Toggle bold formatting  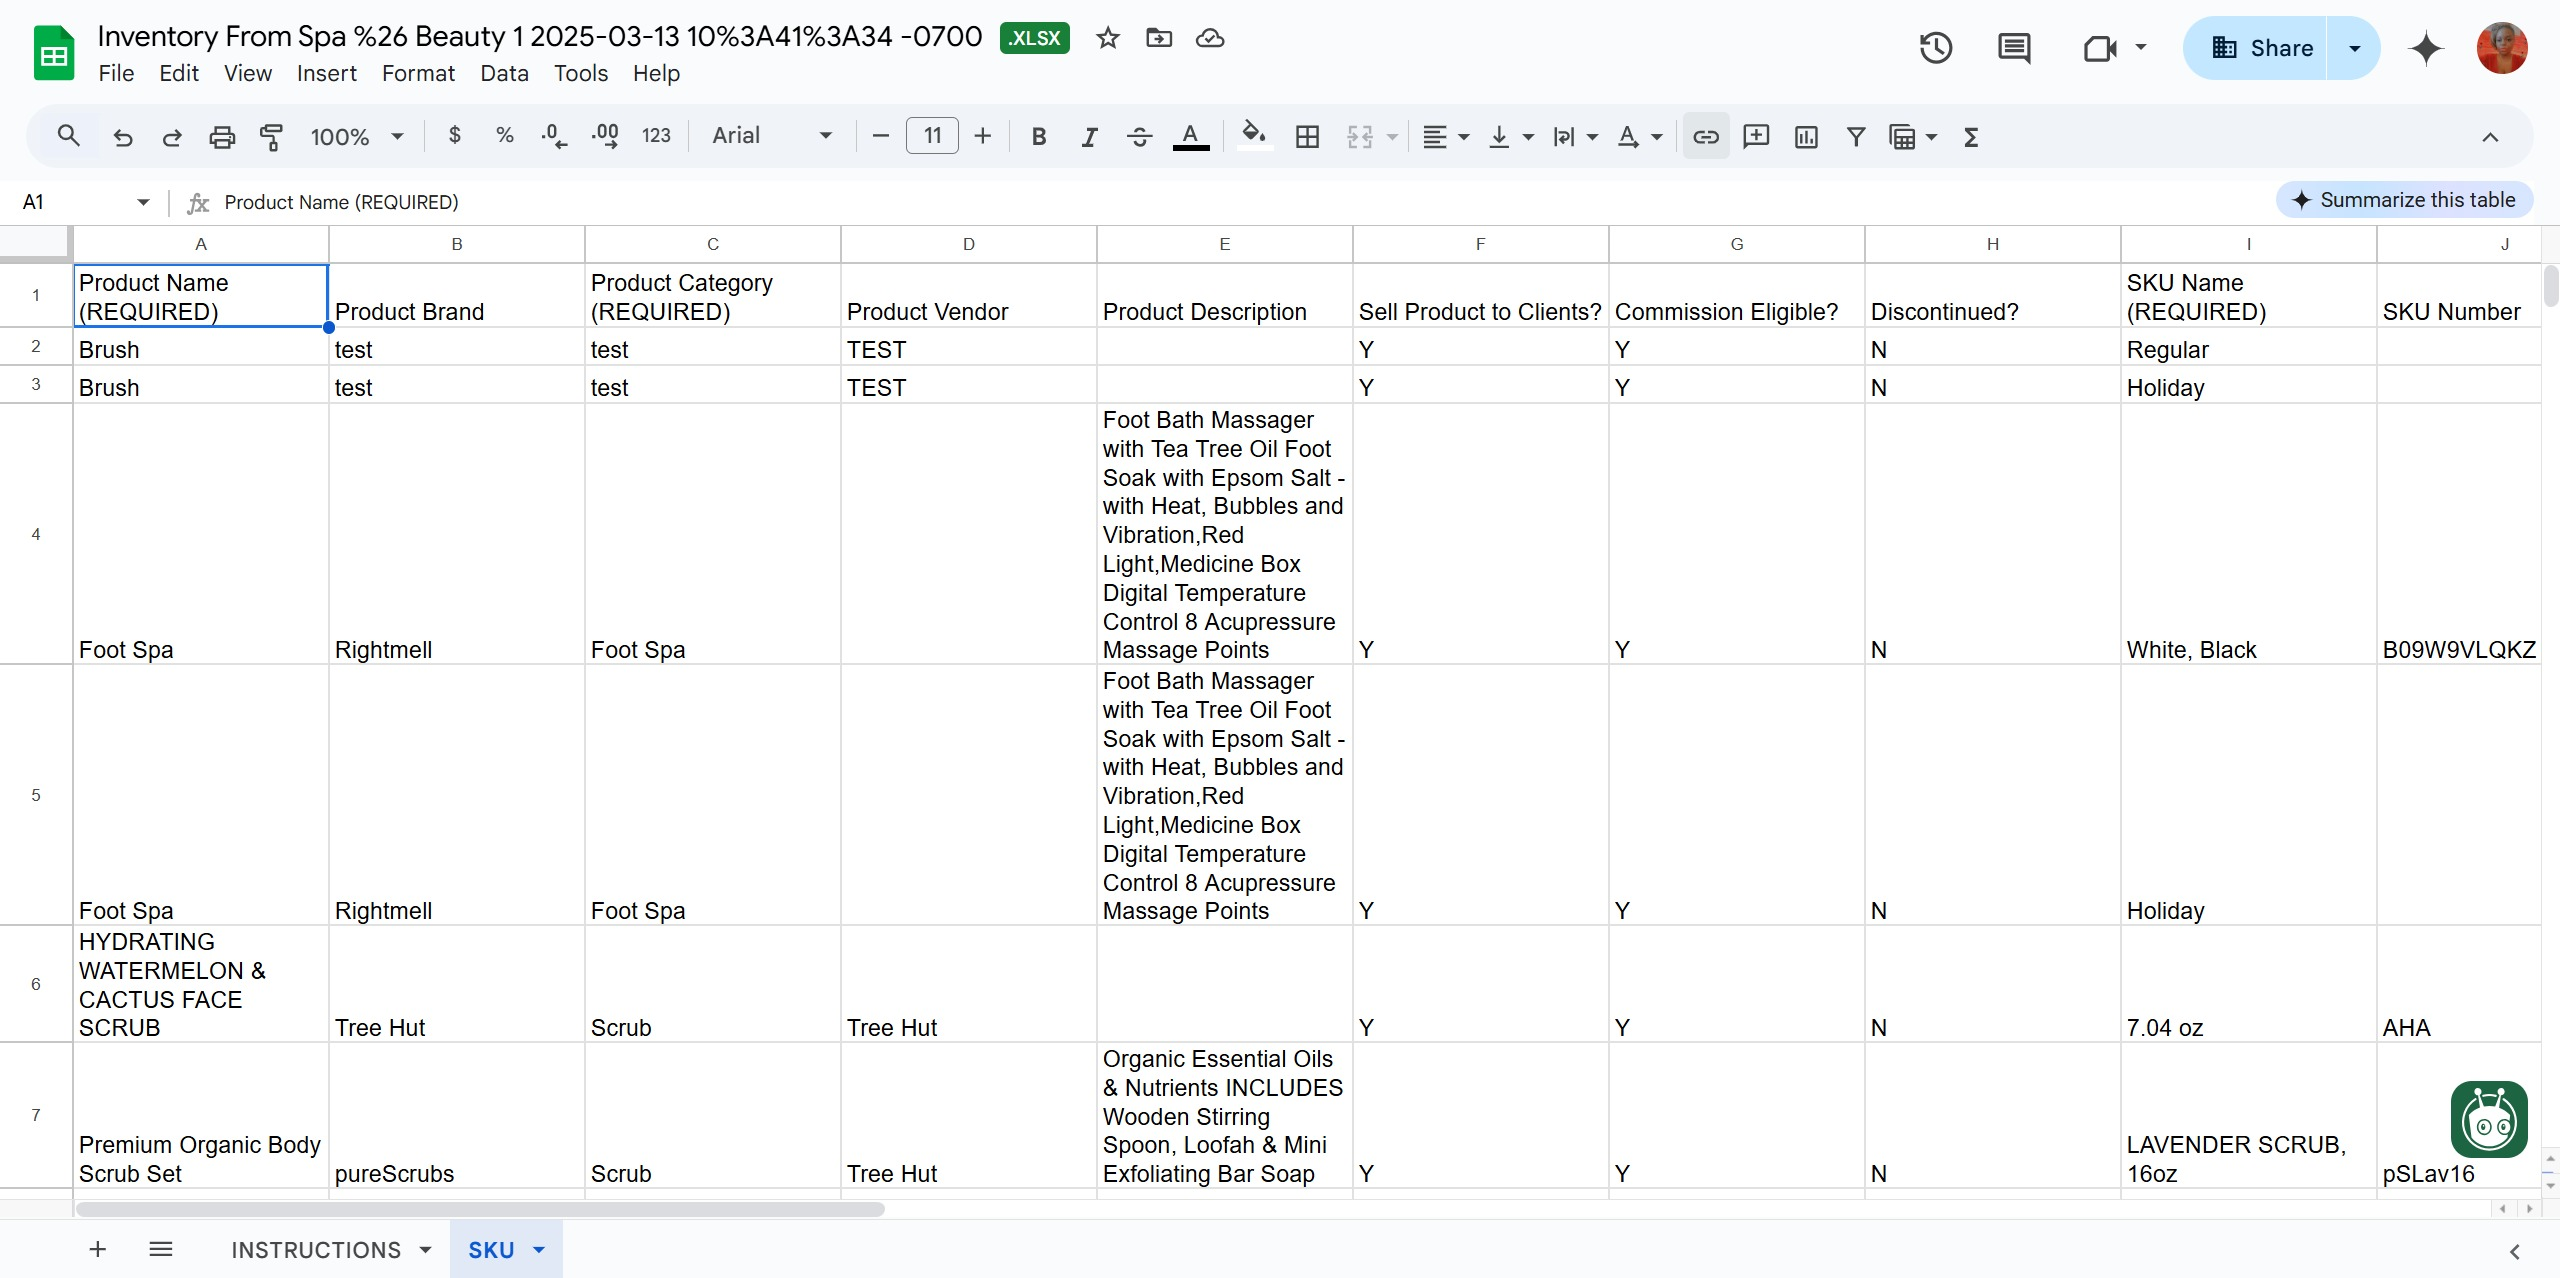click(x=1039, y=136)
